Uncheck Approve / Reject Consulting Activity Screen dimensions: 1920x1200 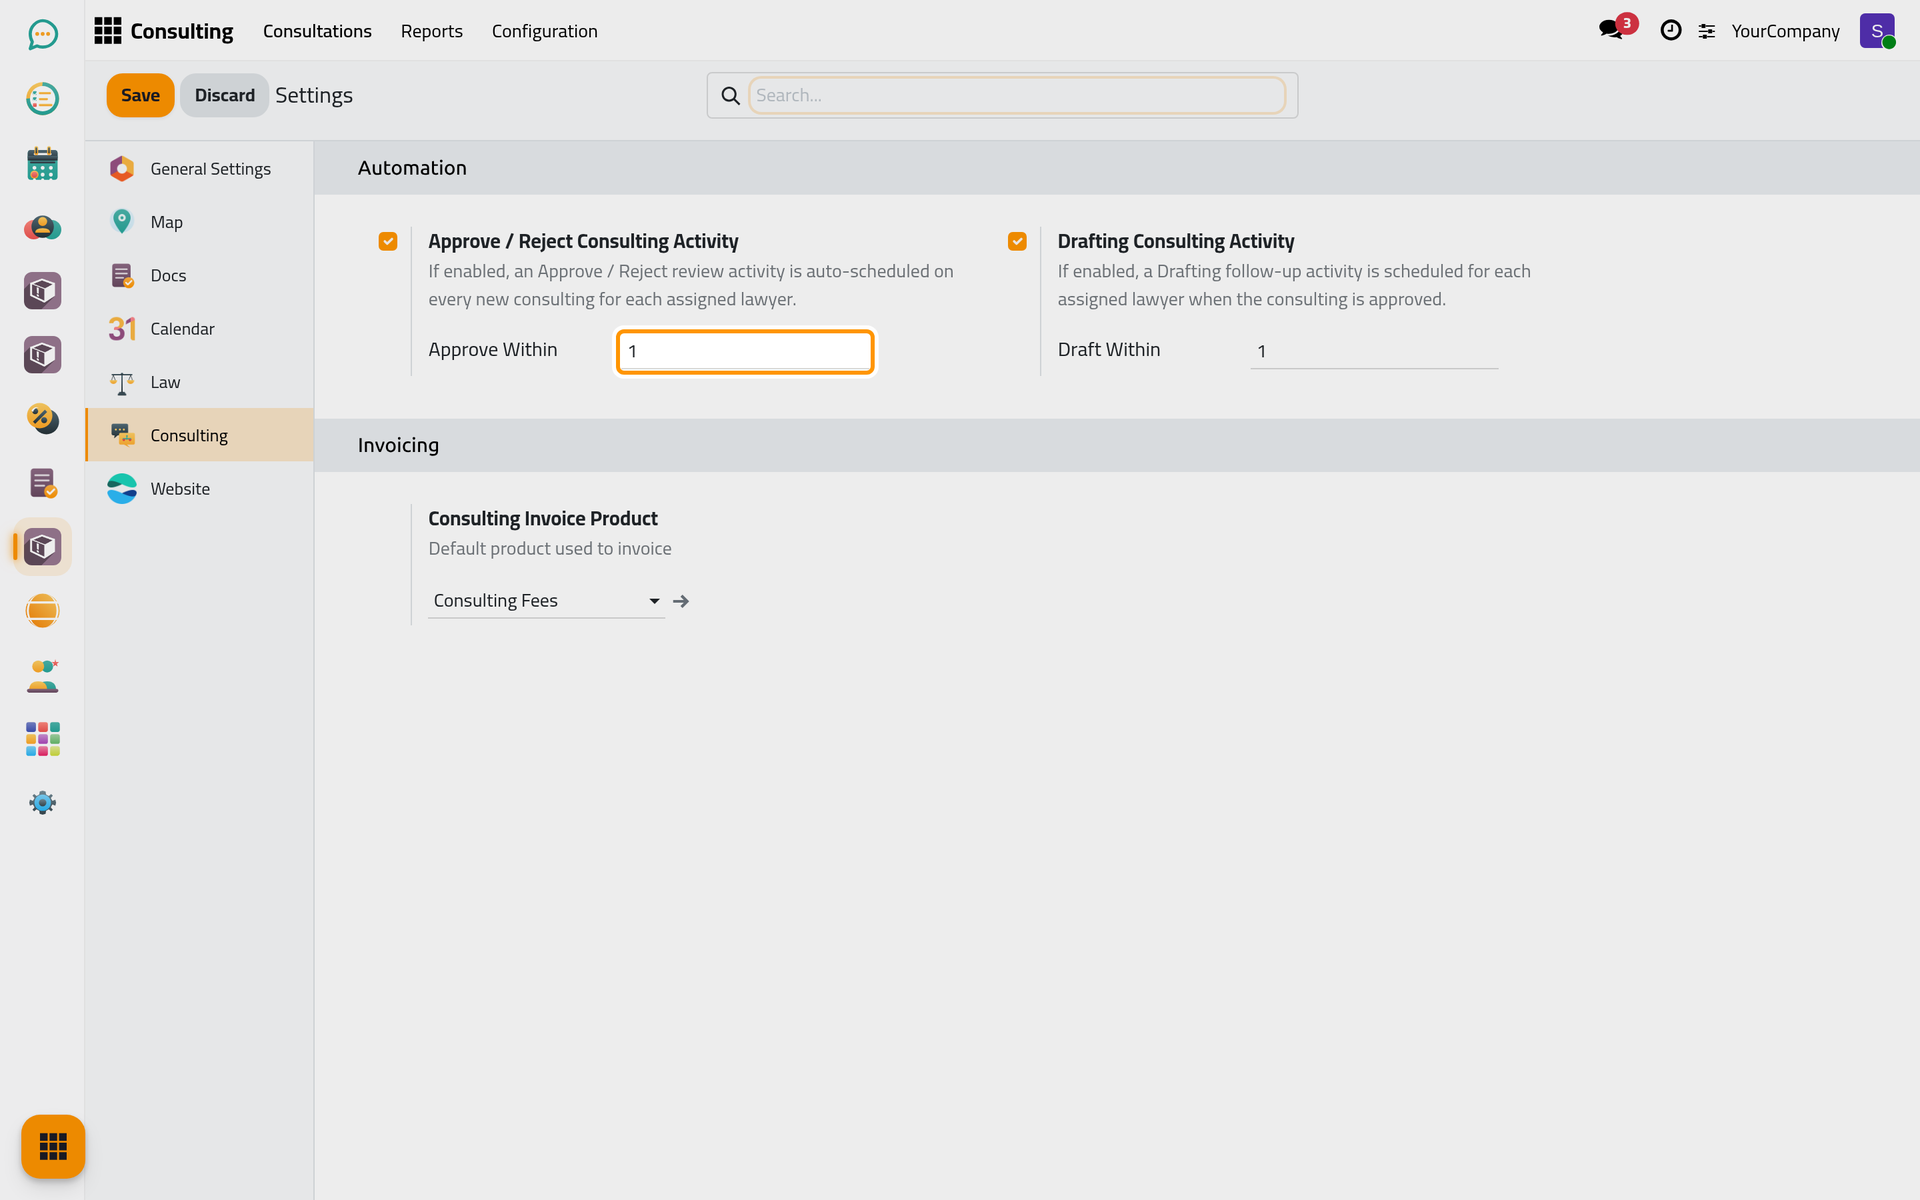(x=388, y=241)
